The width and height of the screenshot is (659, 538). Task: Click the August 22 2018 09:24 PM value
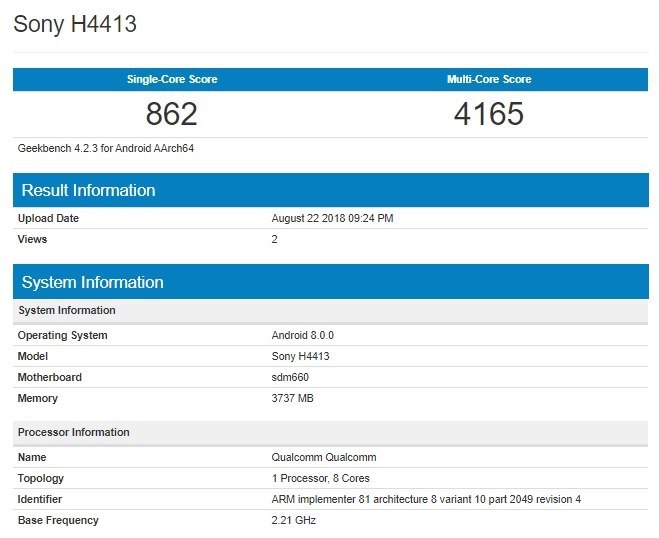pyautogui.click(x=332, y=218)
